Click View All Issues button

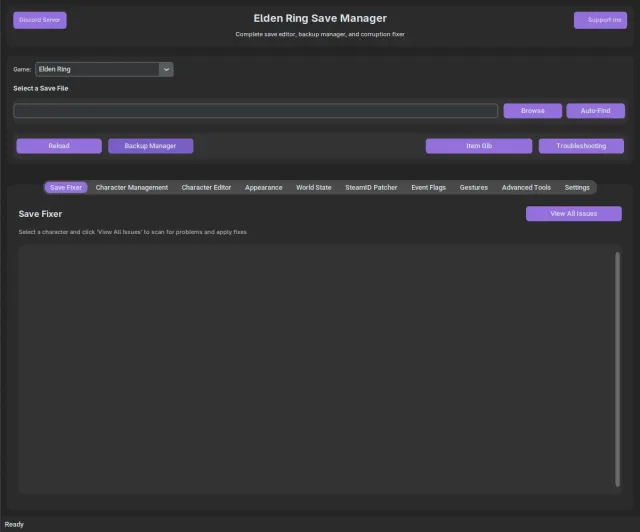(x=573, y=214)
